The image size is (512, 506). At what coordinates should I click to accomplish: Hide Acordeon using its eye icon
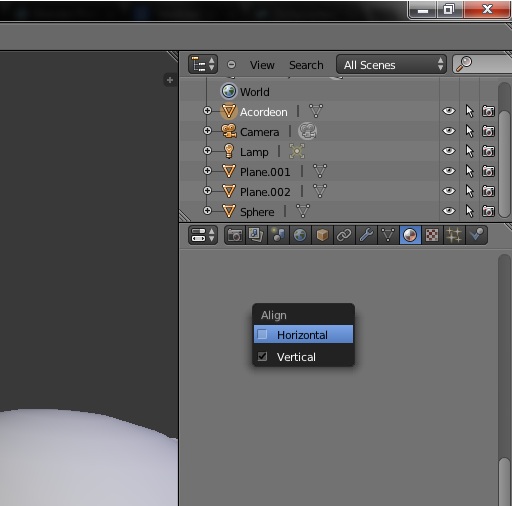click(x=449, y=111)
